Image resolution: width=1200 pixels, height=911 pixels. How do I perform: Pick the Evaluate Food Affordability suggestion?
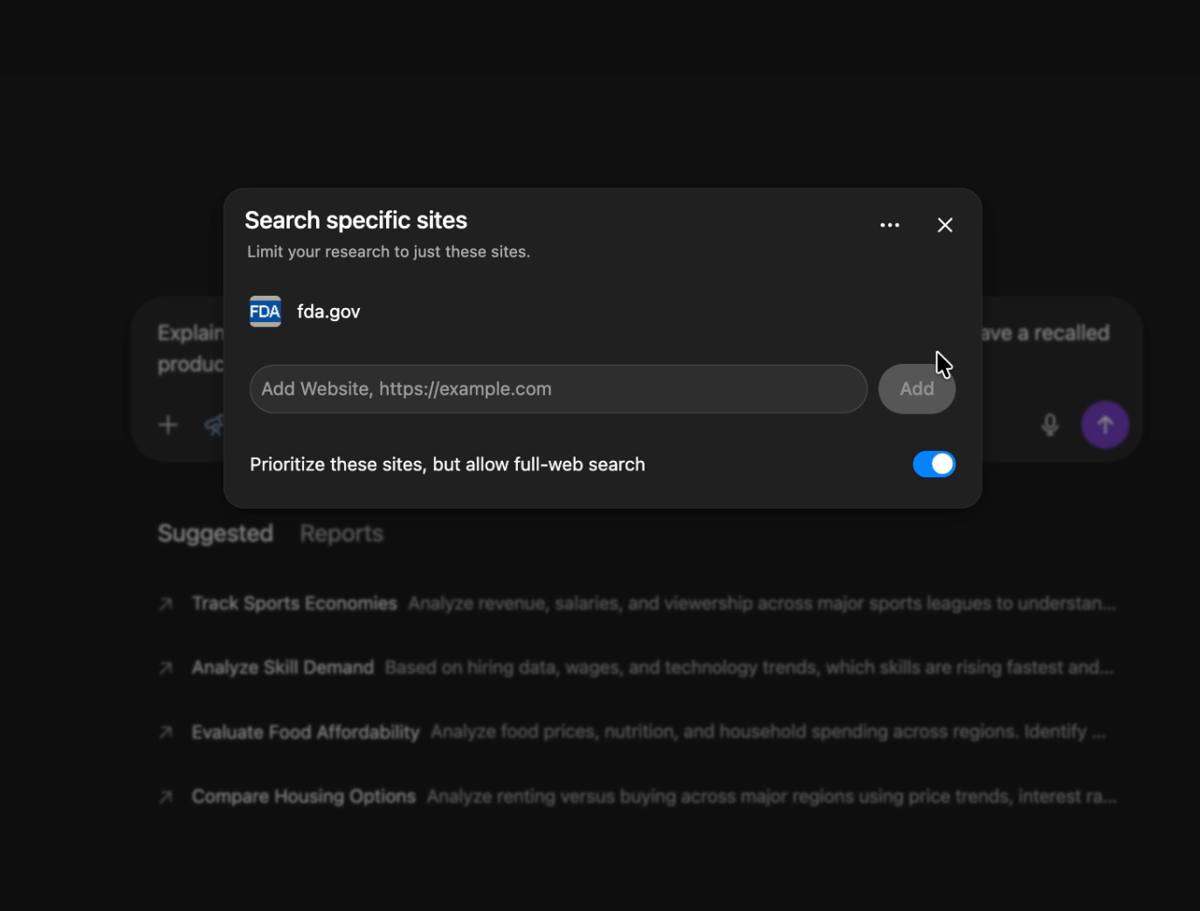pos(305,732)
